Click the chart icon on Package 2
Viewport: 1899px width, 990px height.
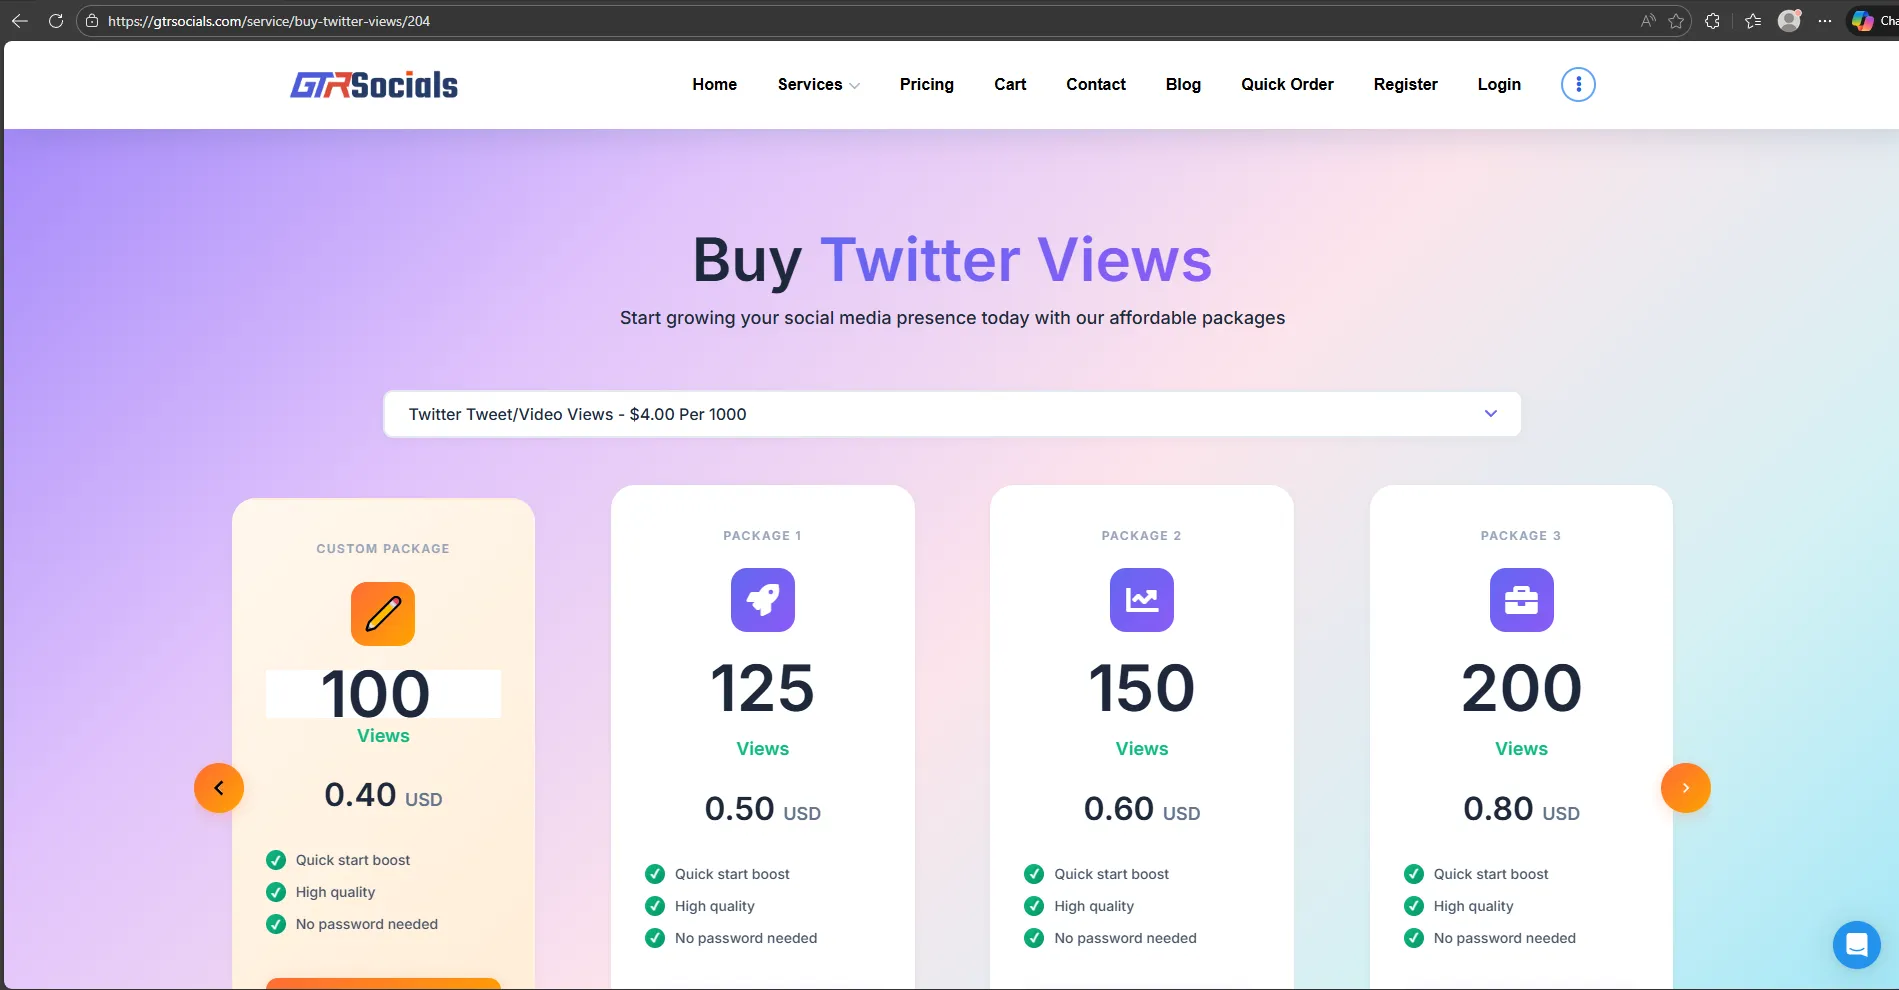click(1141, 600)
